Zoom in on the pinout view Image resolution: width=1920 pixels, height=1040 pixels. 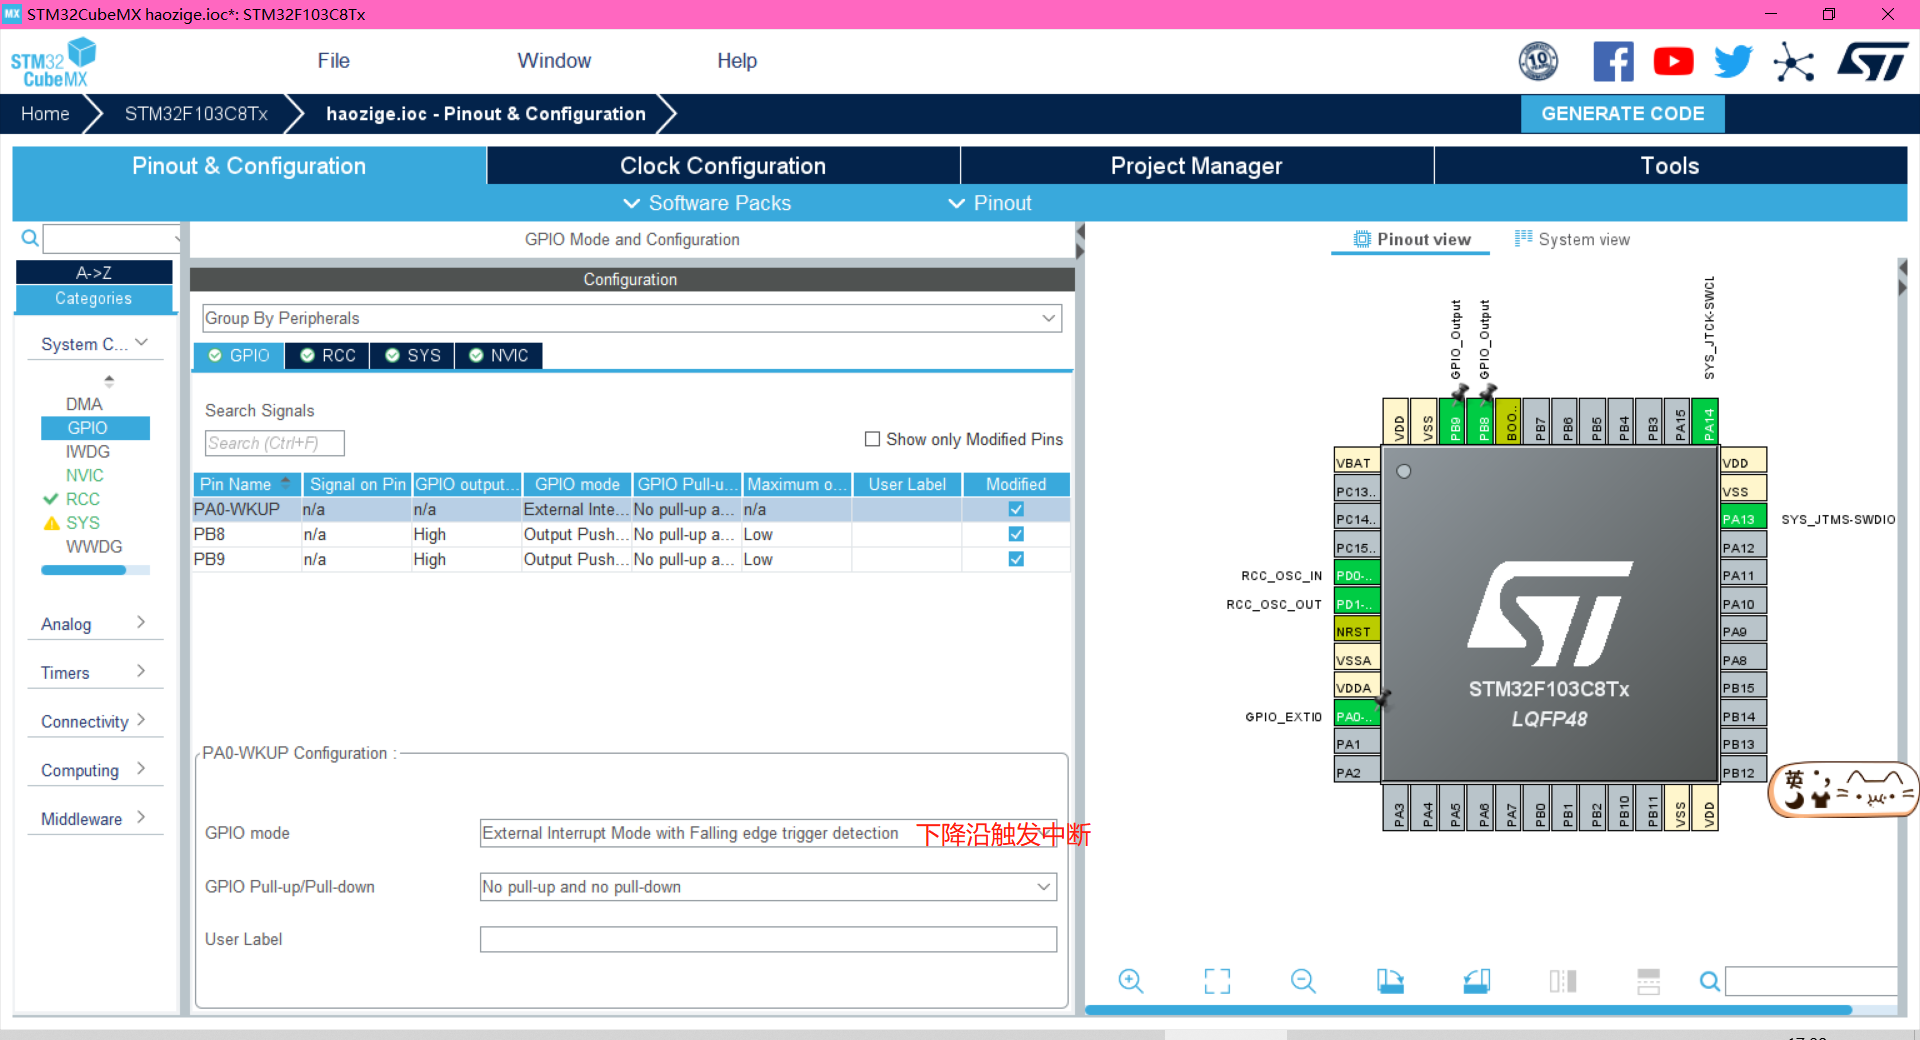(1131, 981)
